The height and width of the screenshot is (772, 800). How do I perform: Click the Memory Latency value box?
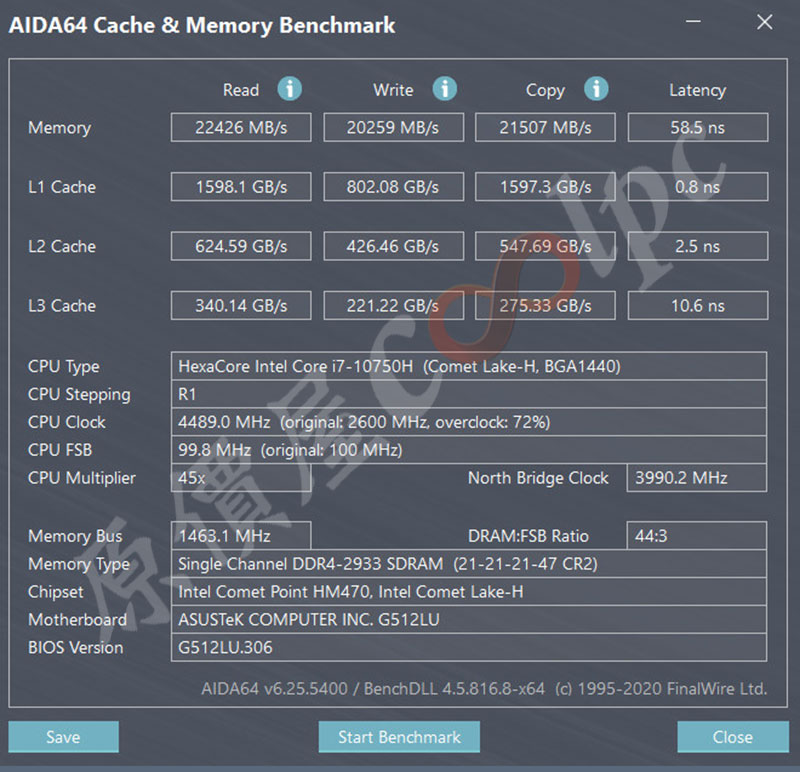point(697,128)
